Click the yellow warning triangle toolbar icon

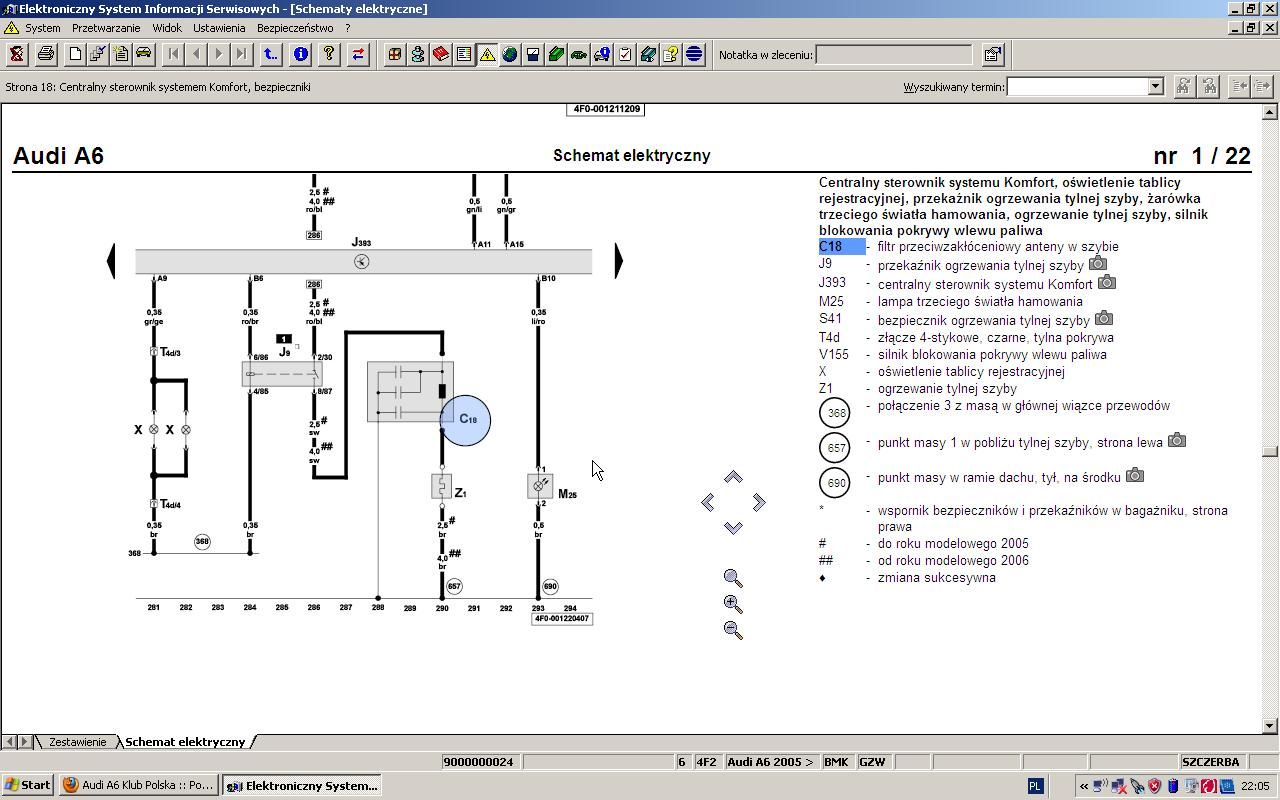487,54
